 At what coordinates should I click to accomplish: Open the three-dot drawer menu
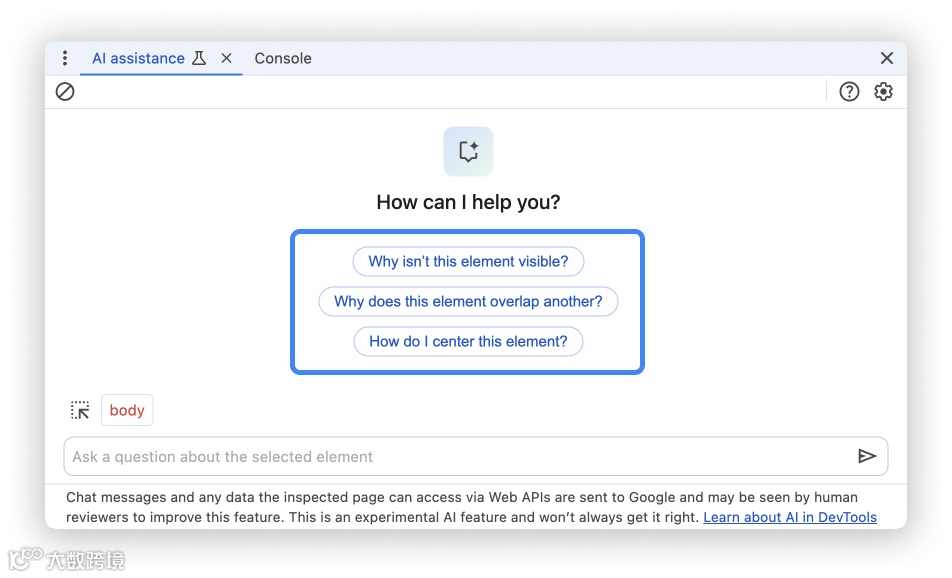[x=65, y=59]
